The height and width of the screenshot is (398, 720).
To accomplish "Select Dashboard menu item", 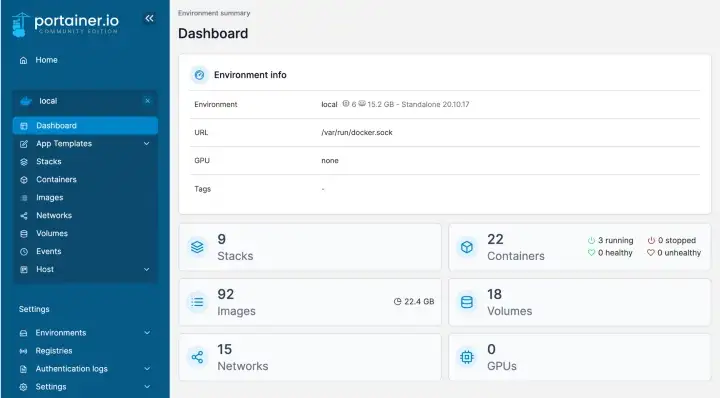I will tap(85, 126).
